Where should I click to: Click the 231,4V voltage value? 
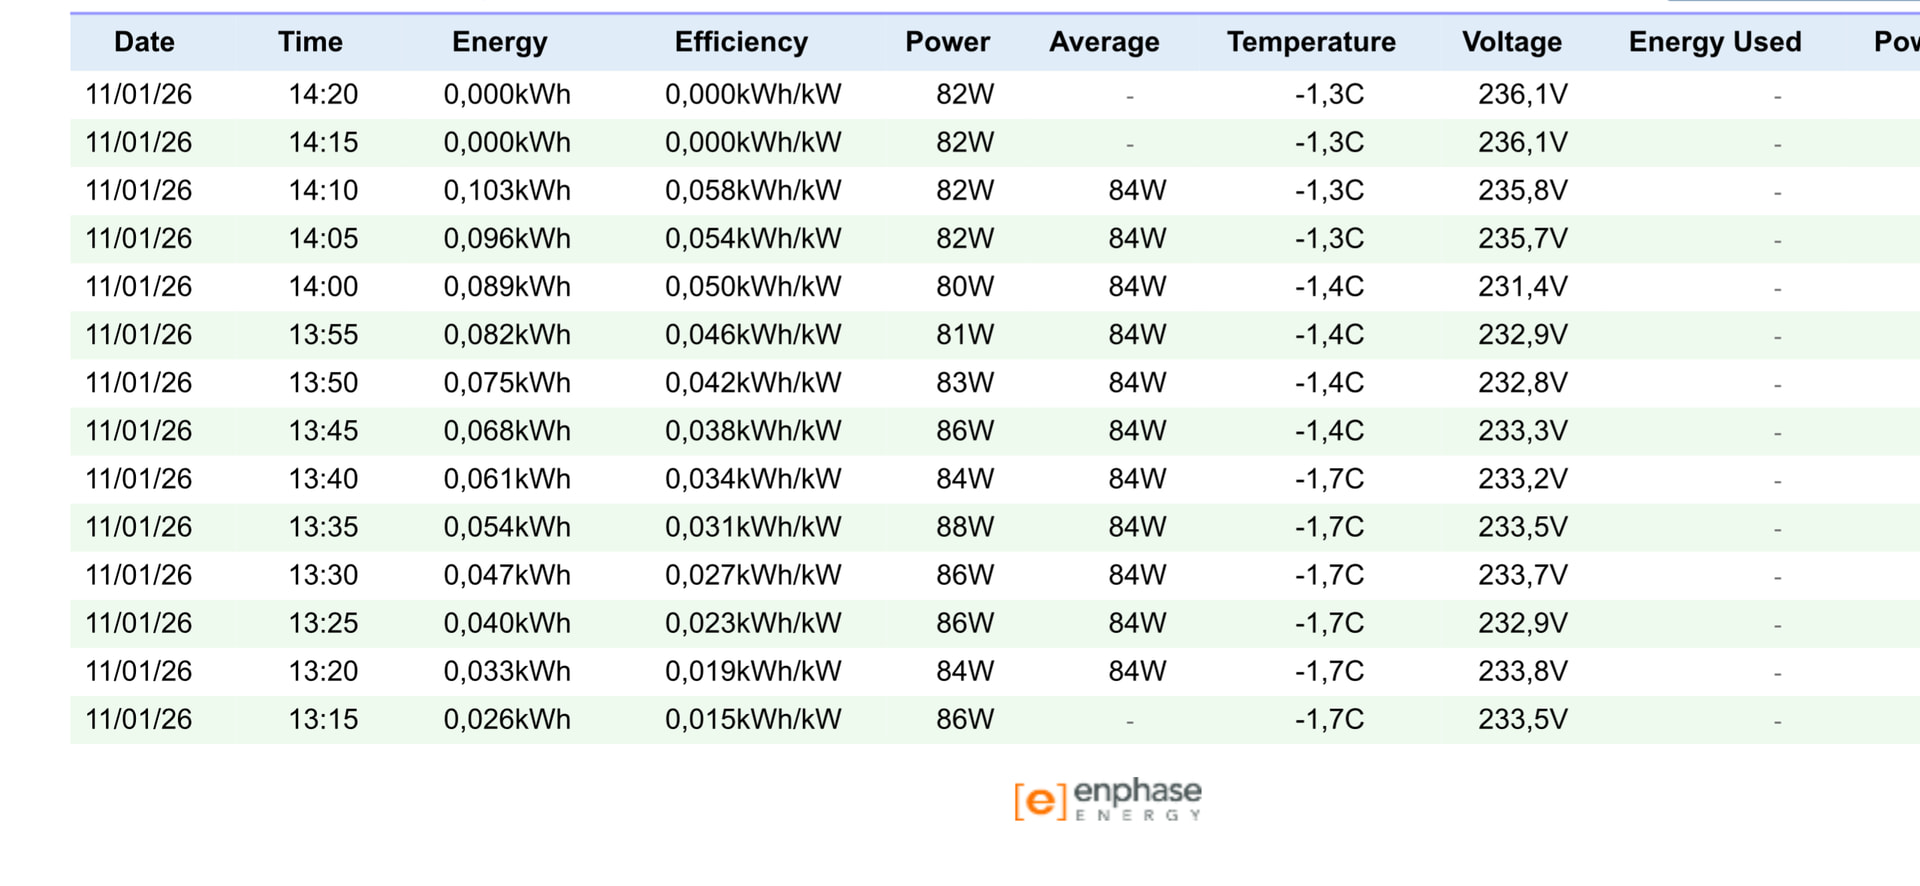pyautogui.click(x=1523, y=287)
